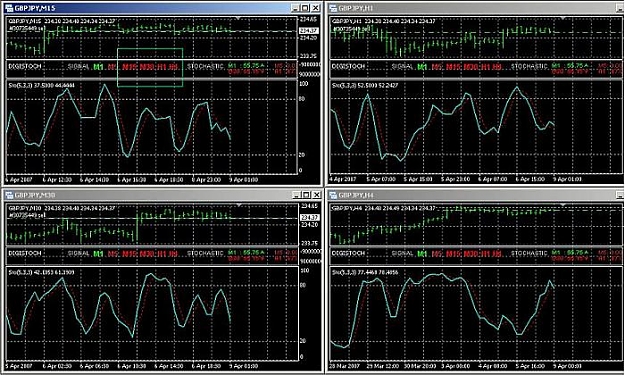Click the 233.75 price scale value in M15 window
This screenshot has height=375, width=625.
click(x=309, y=56)
